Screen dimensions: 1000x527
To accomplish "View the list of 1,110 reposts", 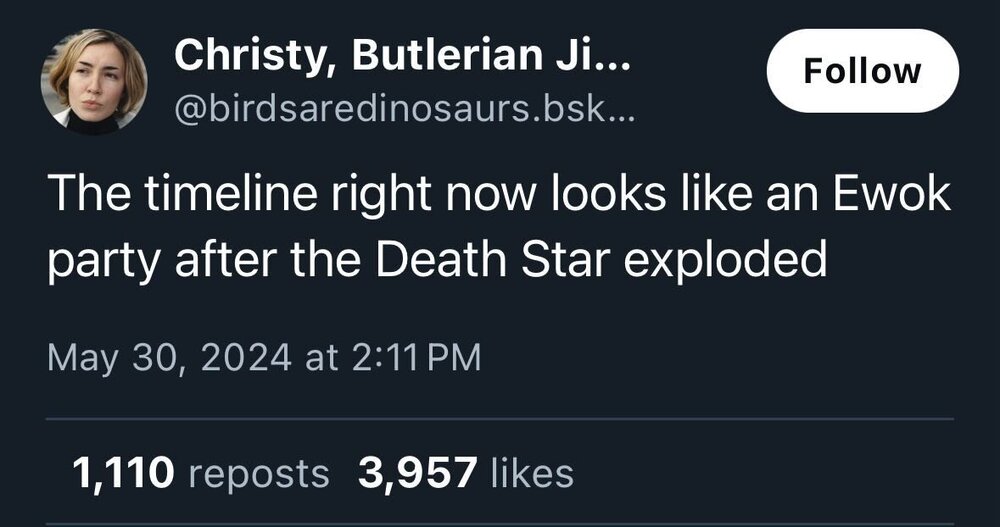I will tap(200, 472).
